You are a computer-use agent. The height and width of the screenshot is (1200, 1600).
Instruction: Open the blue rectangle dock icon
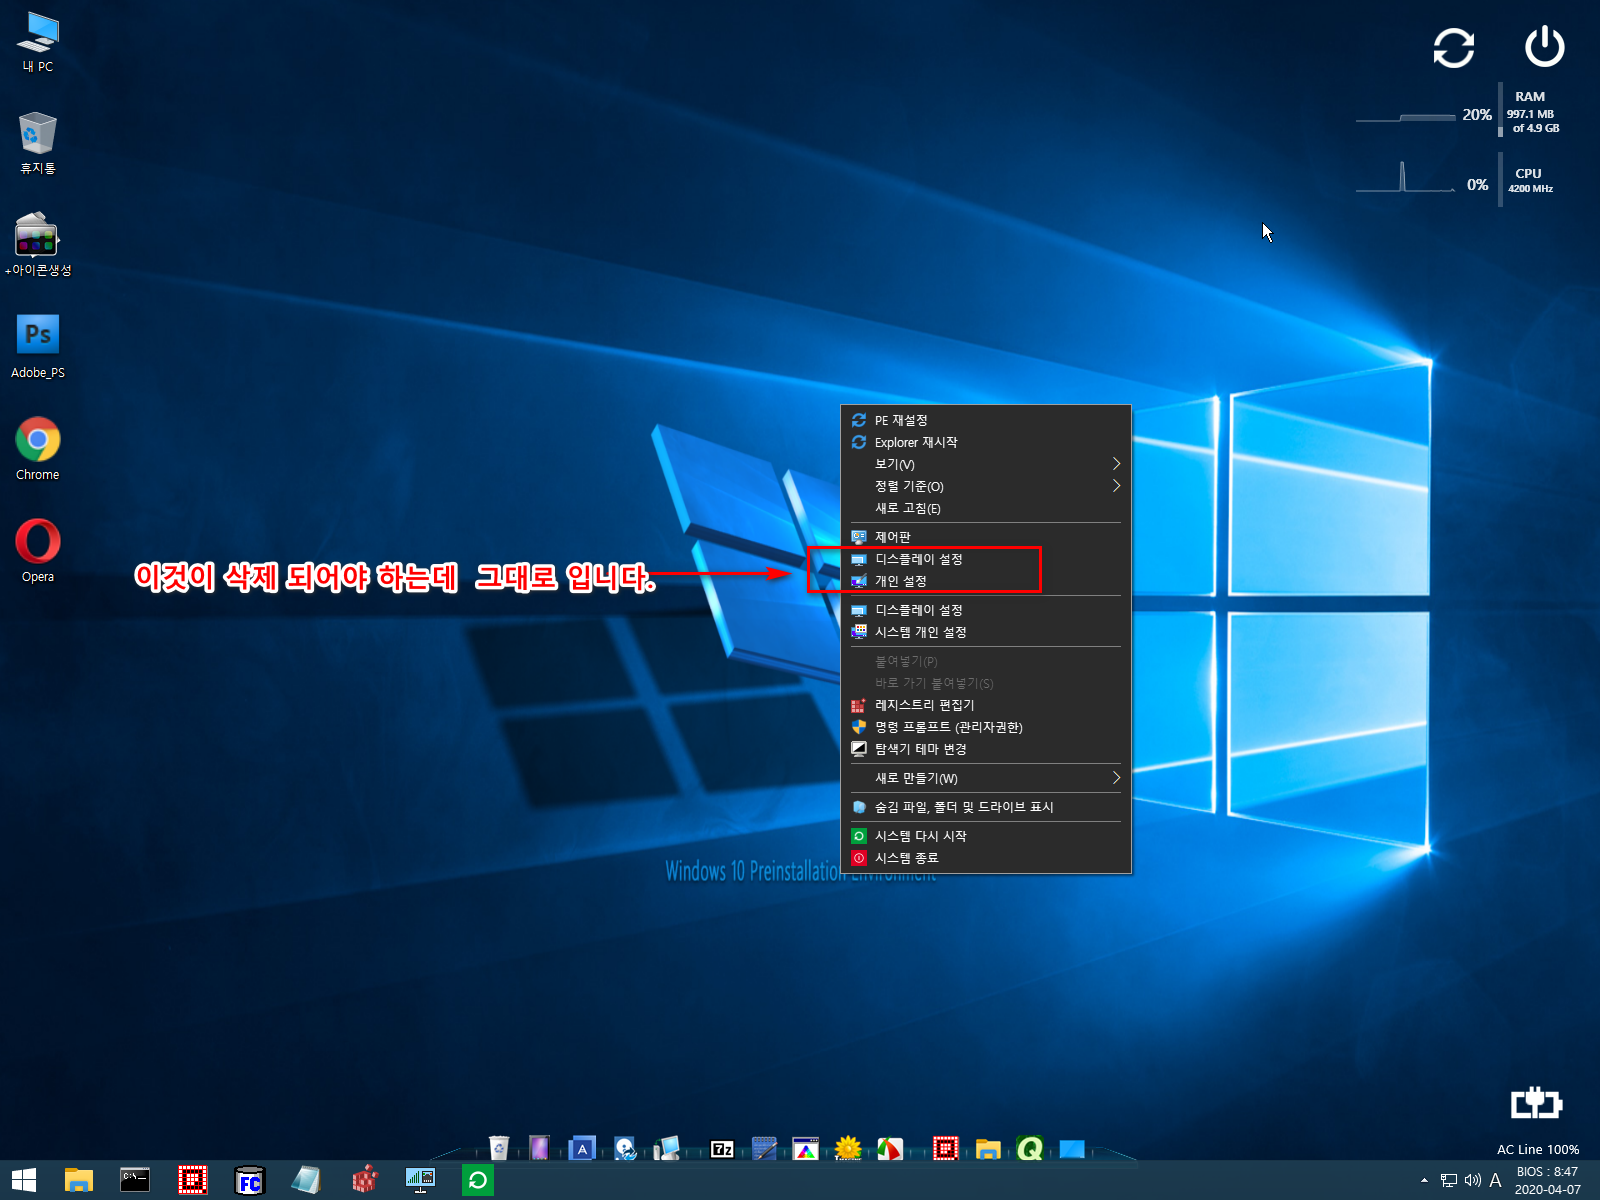pyautogui.click(x=1072, y=1149)
